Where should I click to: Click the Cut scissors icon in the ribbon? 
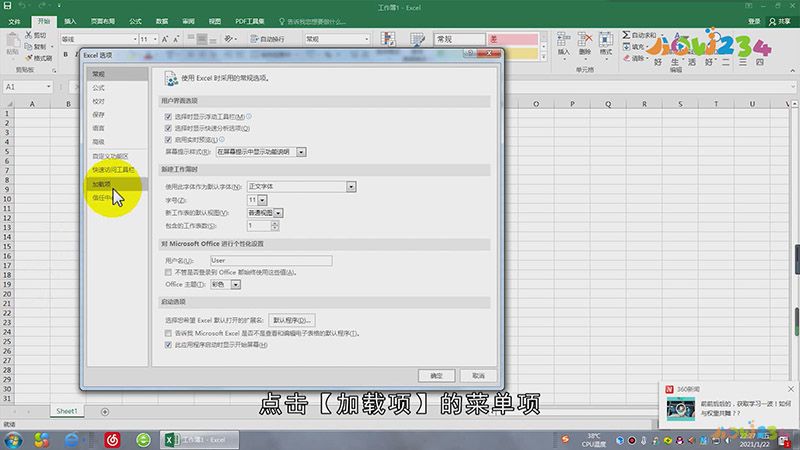coord(29,35)
